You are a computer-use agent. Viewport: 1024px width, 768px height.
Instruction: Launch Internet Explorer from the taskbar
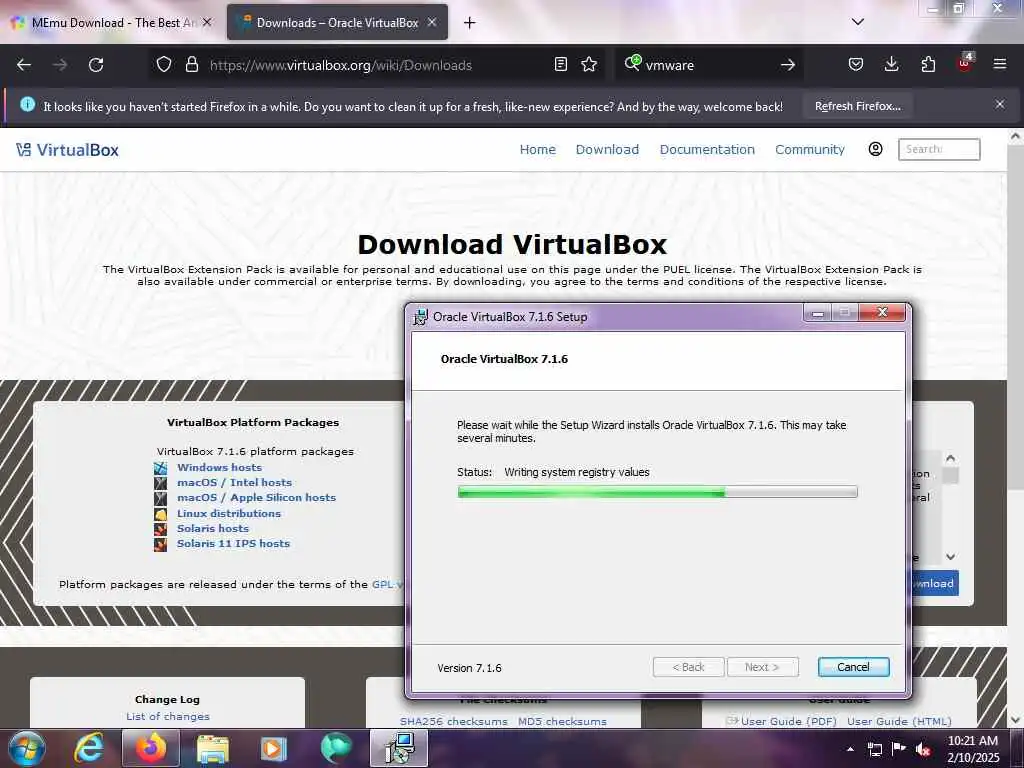[x=88, y=748]
